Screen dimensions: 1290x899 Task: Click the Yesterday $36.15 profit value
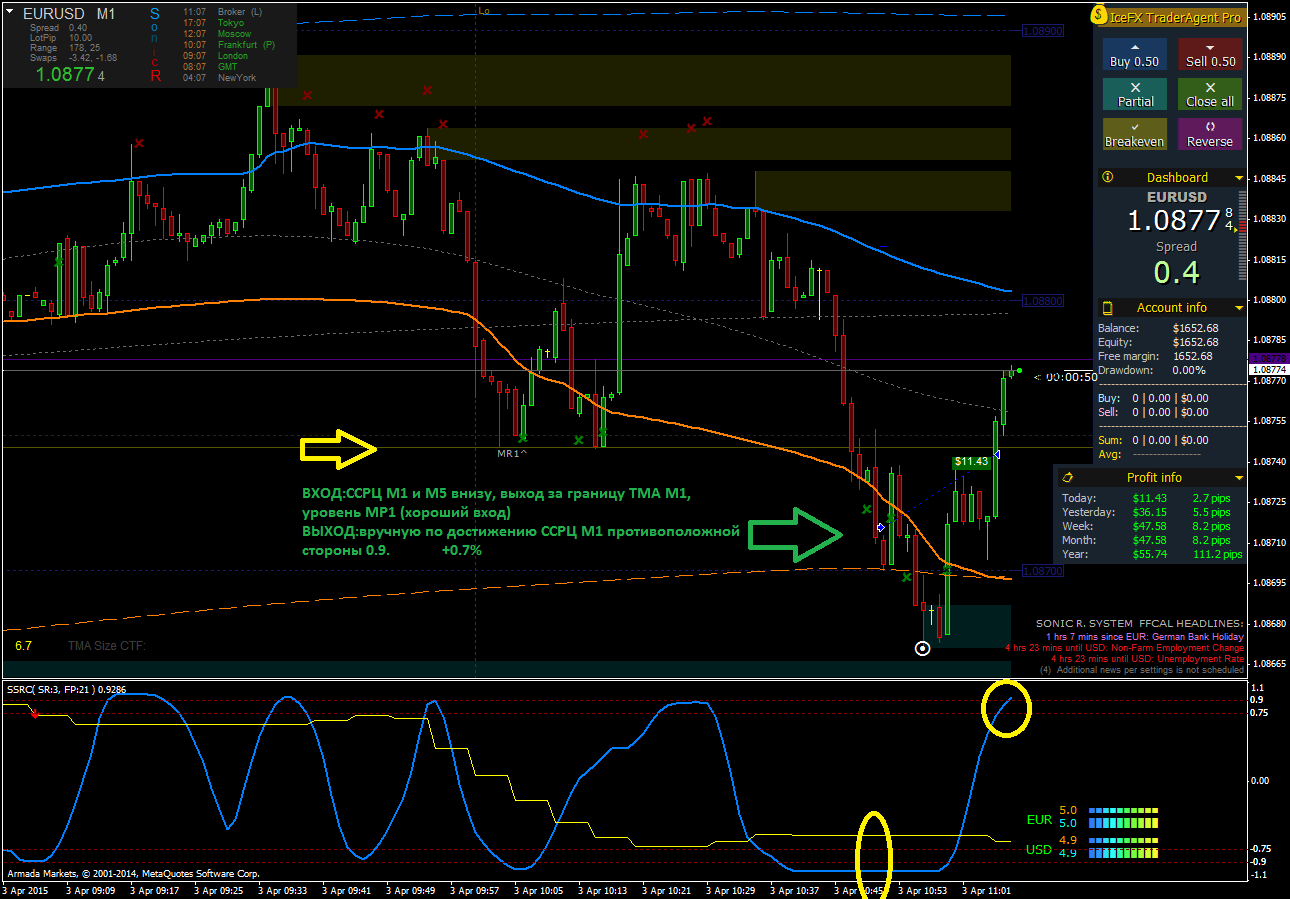1149,512
